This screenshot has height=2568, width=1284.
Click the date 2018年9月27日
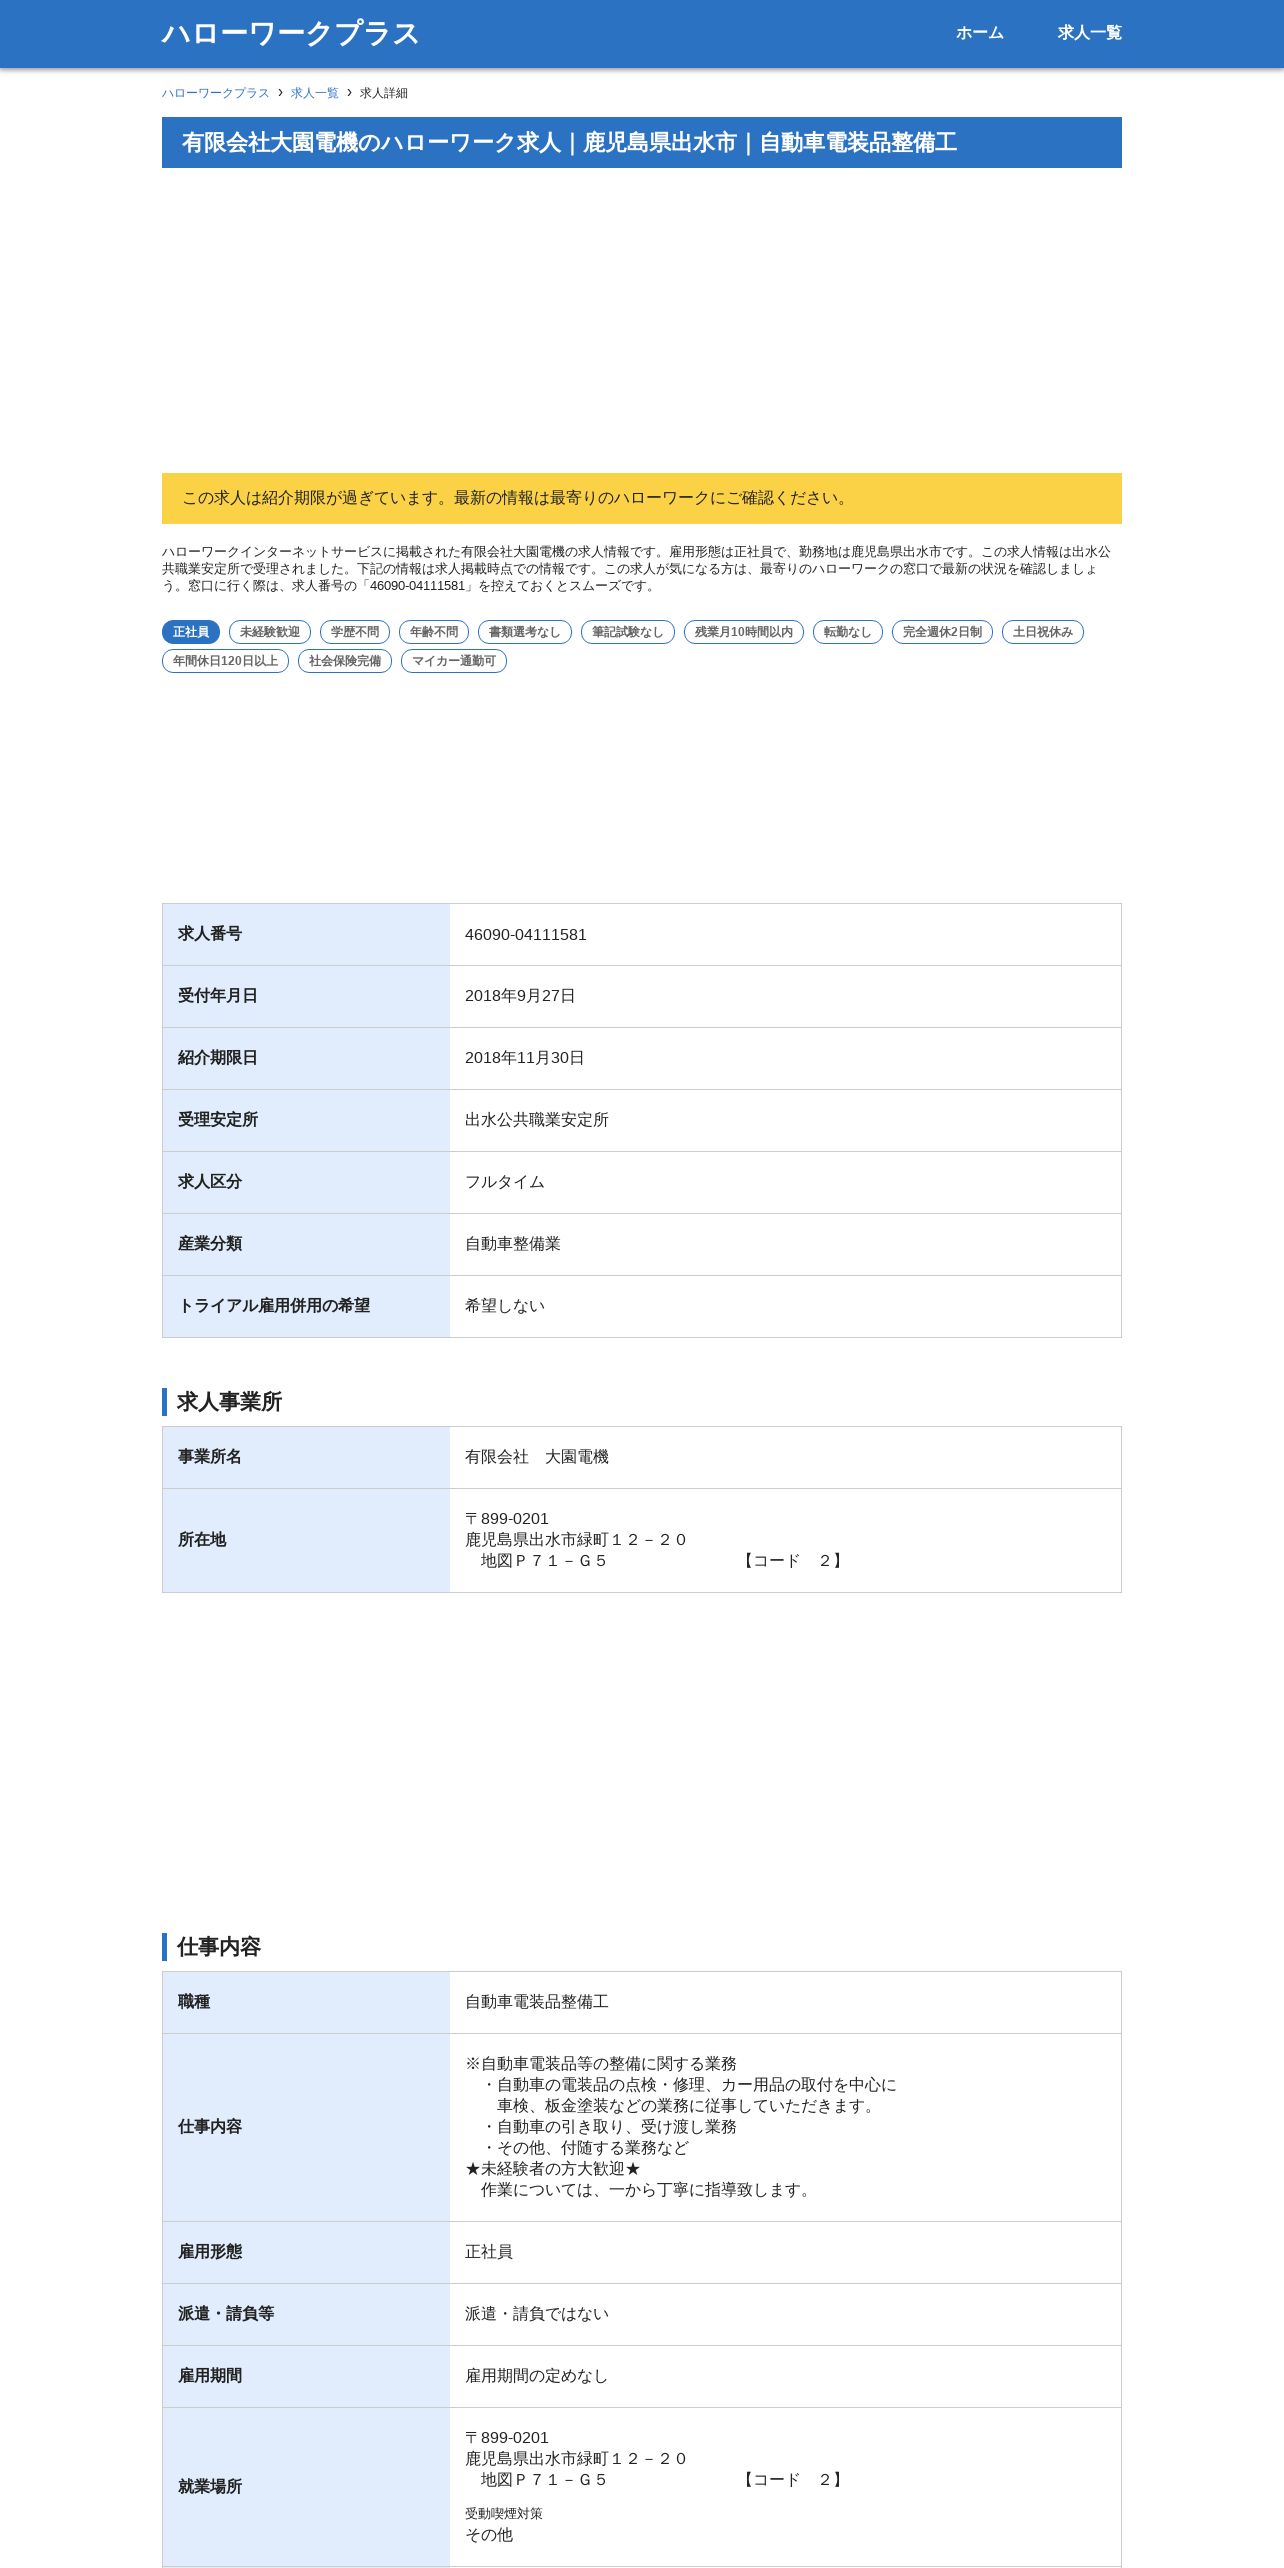click(520, 996)
